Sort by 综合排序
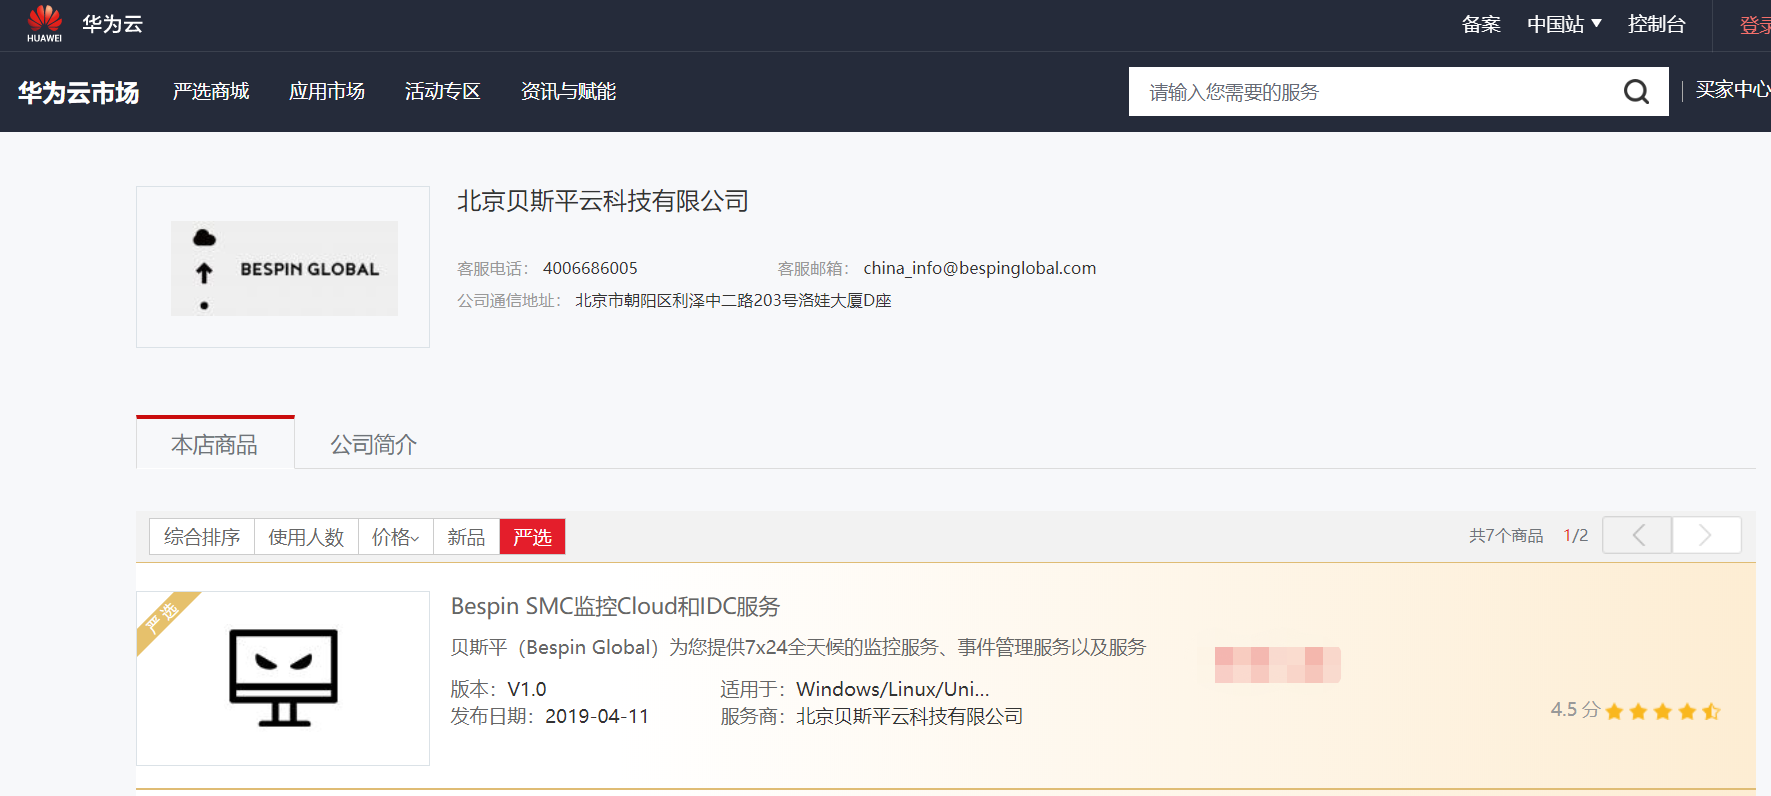The width and height of the screenshot is (1771, 796). click(x=202, y=537)
